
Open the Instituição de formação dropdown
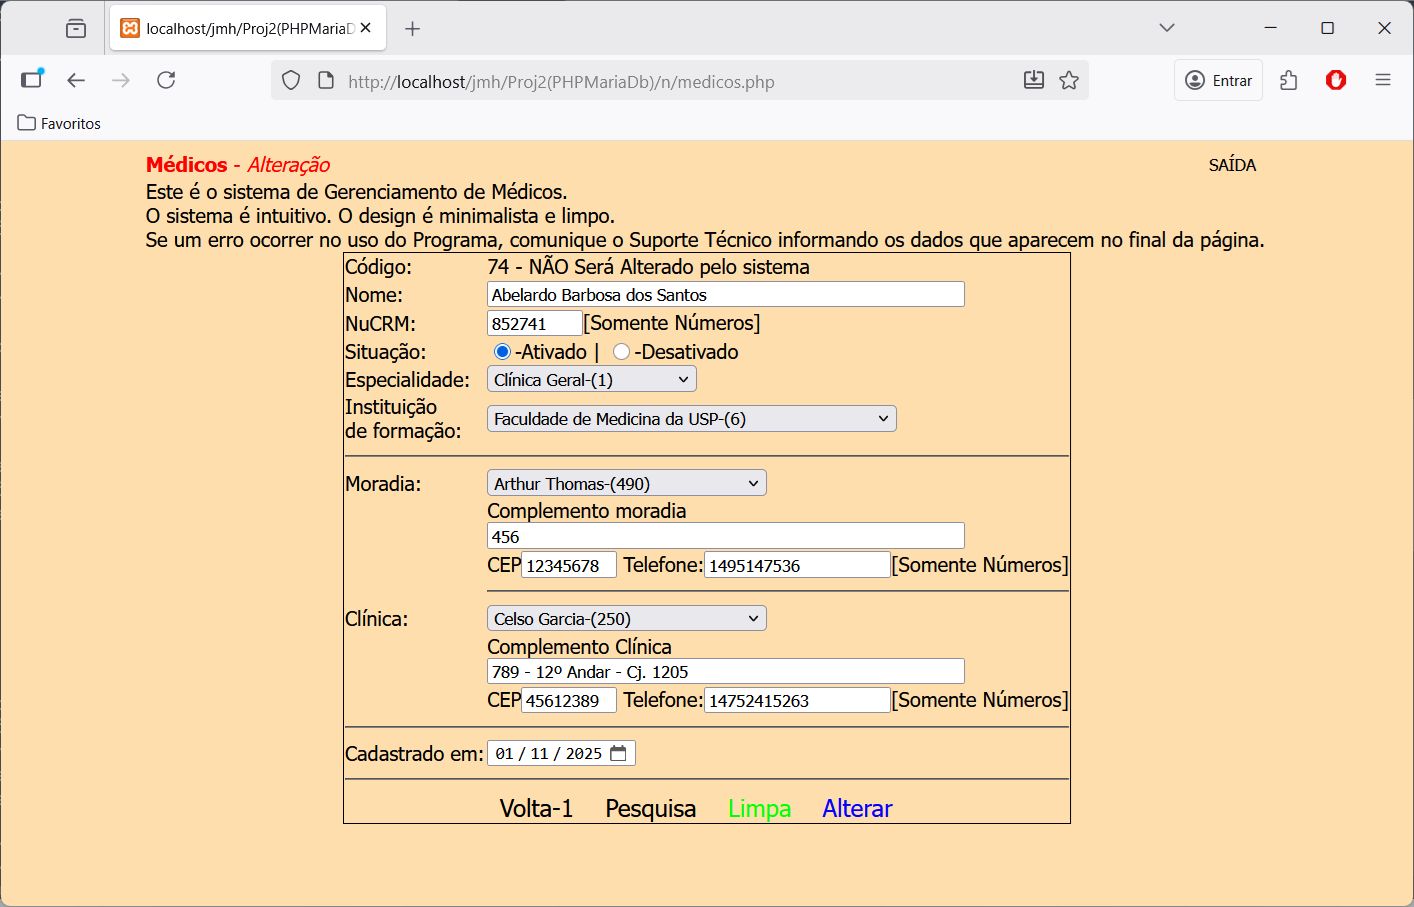click(x=692, y=419)
